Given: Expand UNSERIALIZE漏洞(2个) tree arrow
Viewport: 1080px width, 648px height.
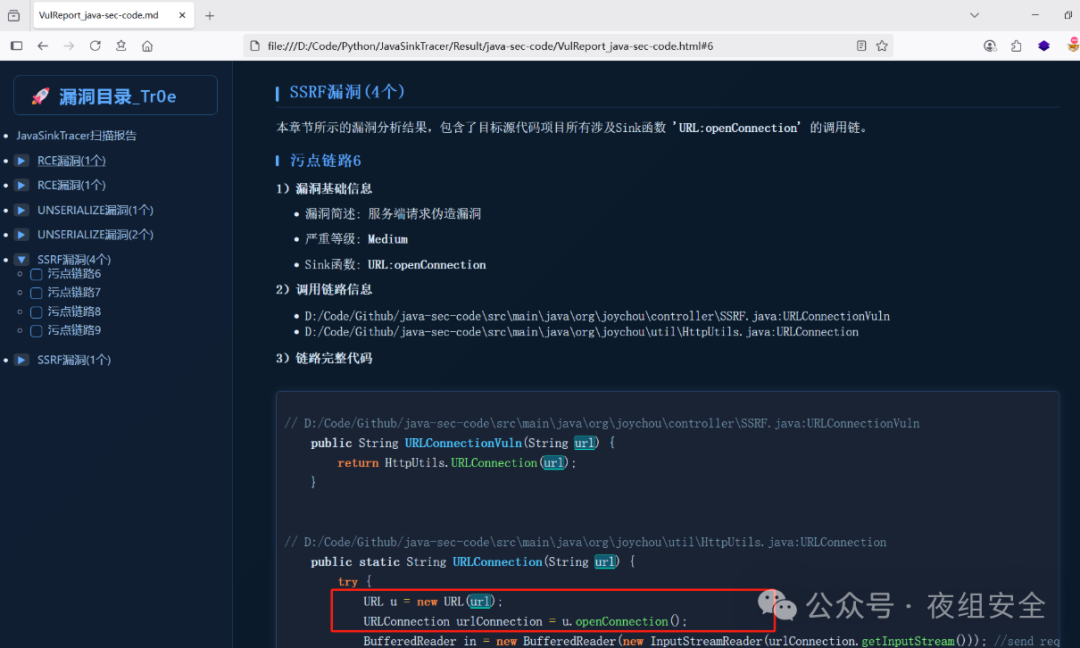Looking at the screenshot, I should (21, 235).
